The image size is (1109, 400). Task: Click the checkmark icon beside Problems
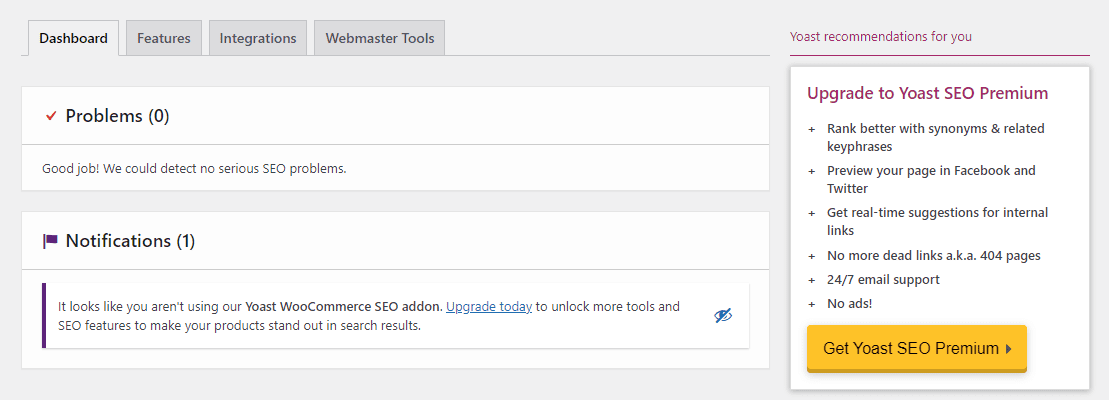[51, 116]
